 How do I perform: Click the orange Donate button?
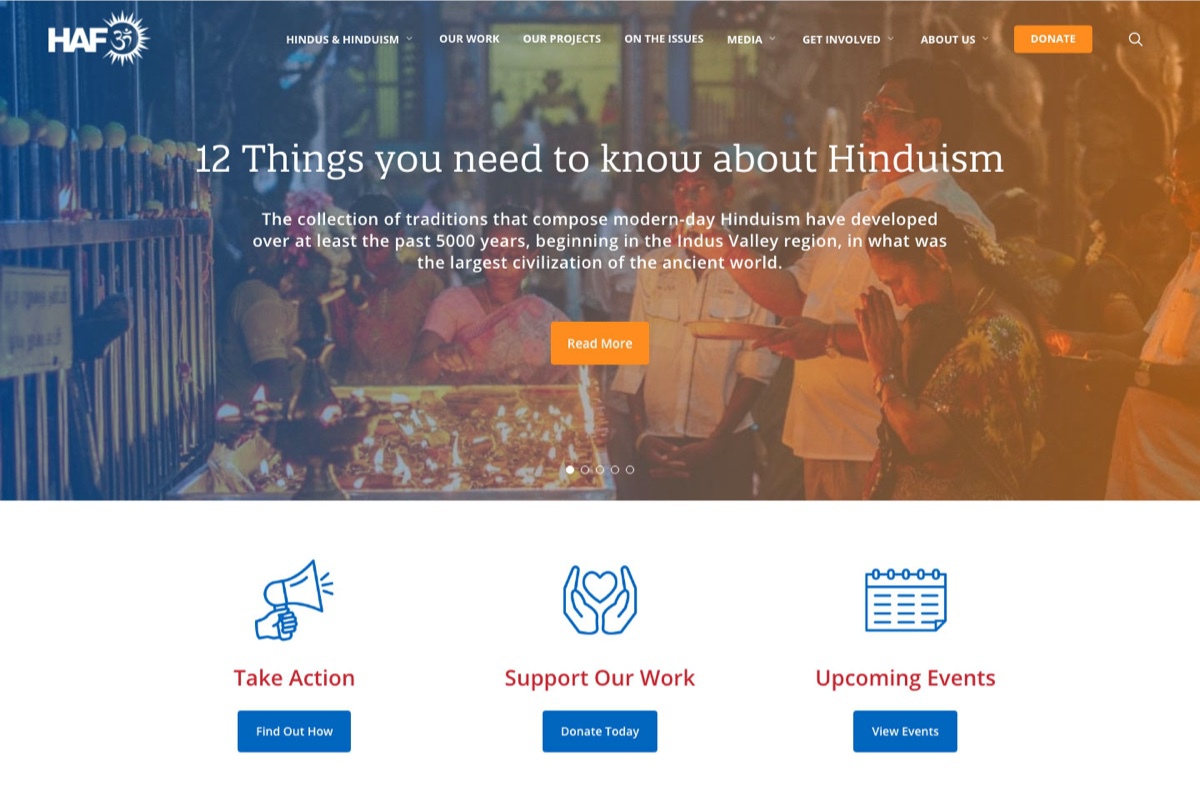pyautogui.click(x=1053, y=39)
